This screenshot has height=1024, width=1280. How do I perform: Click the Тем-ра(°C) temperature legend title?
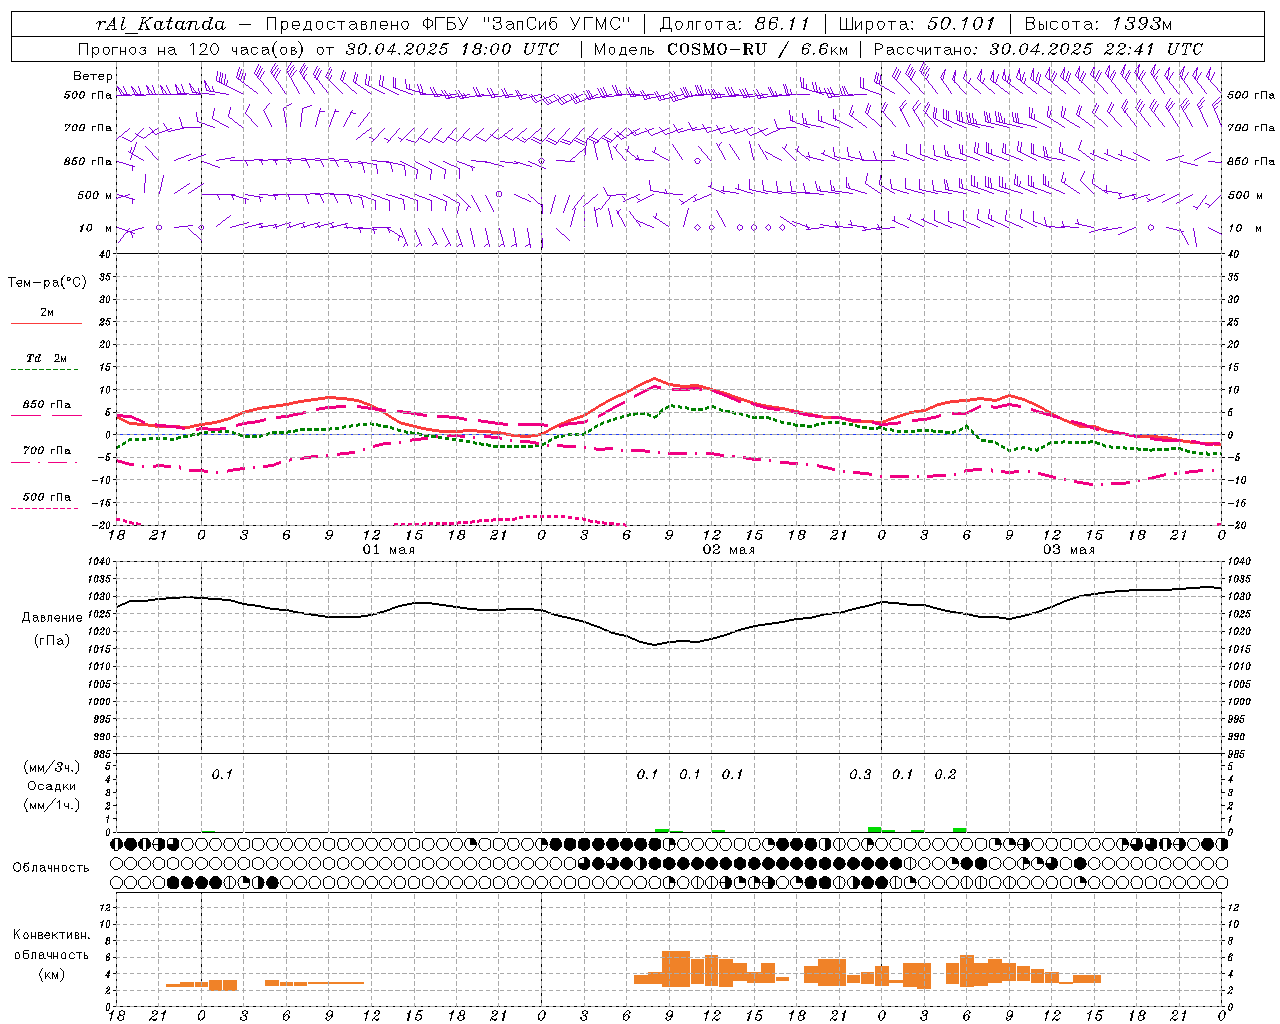pyautogui.click(x=47, y=282)
